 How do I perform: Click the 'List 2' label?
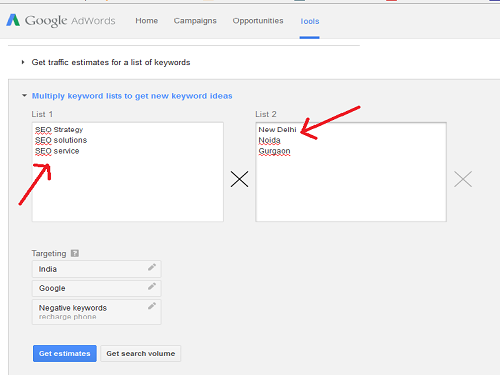[266, 114]
